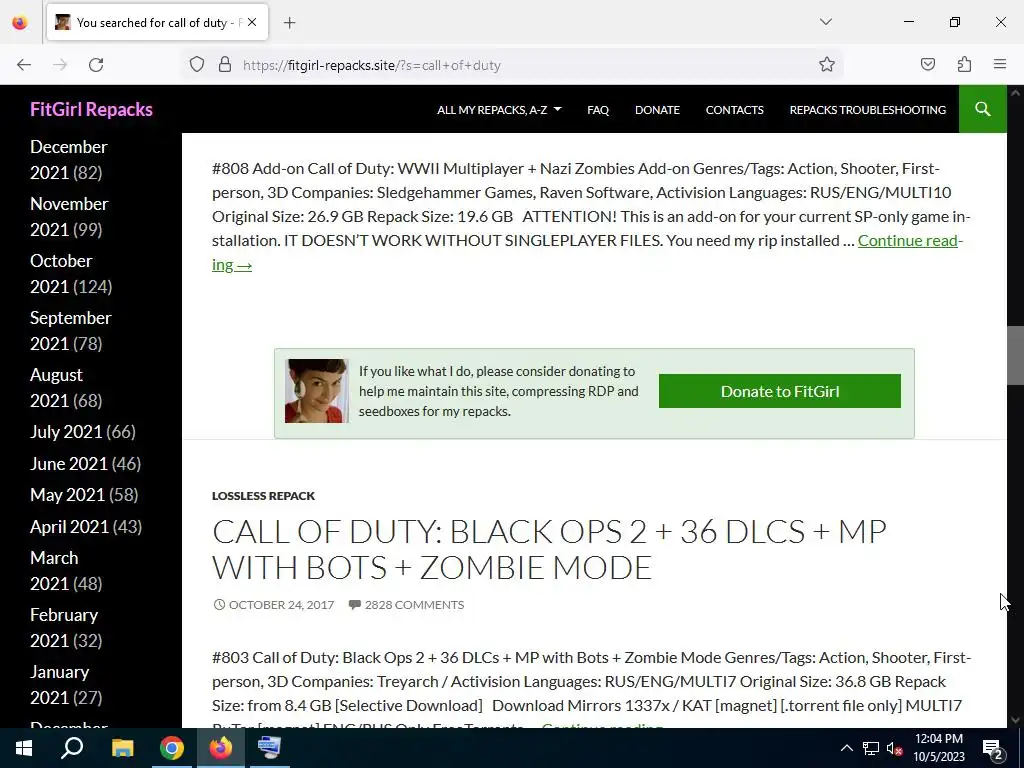This screenshot has height=768, width=1024.
Task: Open the 'Lossless Repack' category link
Action: (263, 496)
